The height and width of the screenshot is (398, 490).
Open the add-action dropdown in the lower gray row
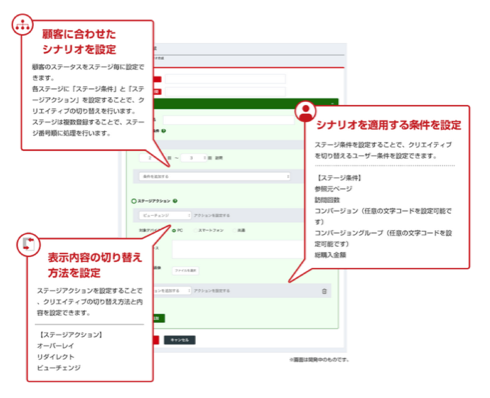pos(172,291)
